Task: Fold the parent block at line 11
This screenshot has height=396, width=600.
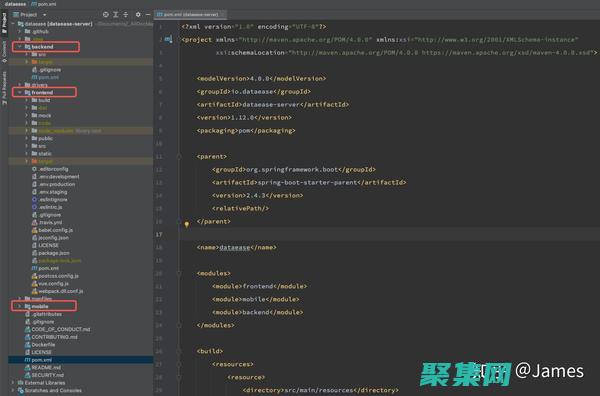Action: click(x=179, y=156)
